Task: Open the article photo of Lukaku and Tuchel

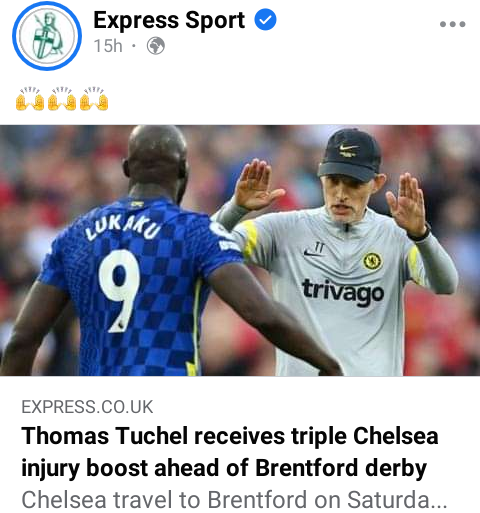Action: [240, 250]
